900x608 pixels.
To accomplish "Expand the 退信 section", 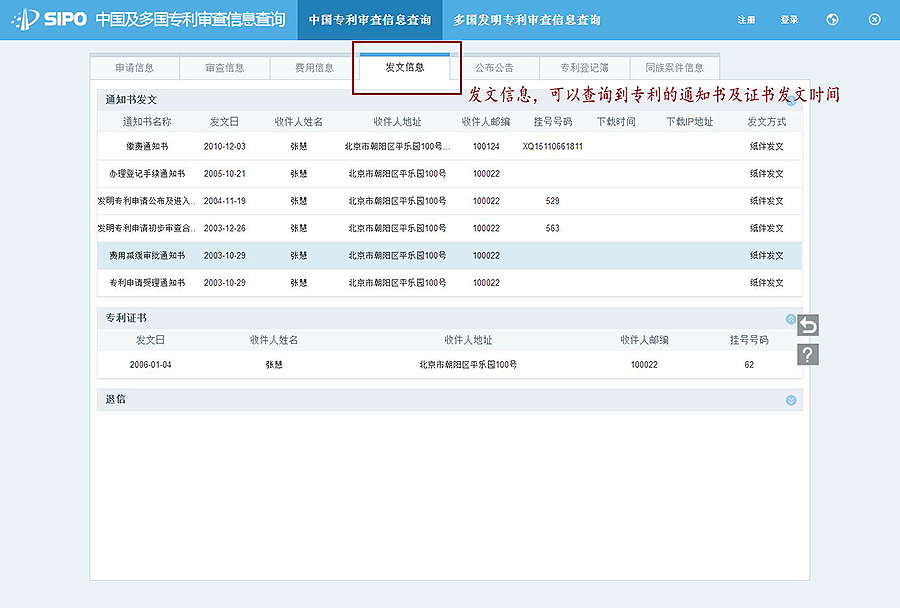I will [791, 400].
